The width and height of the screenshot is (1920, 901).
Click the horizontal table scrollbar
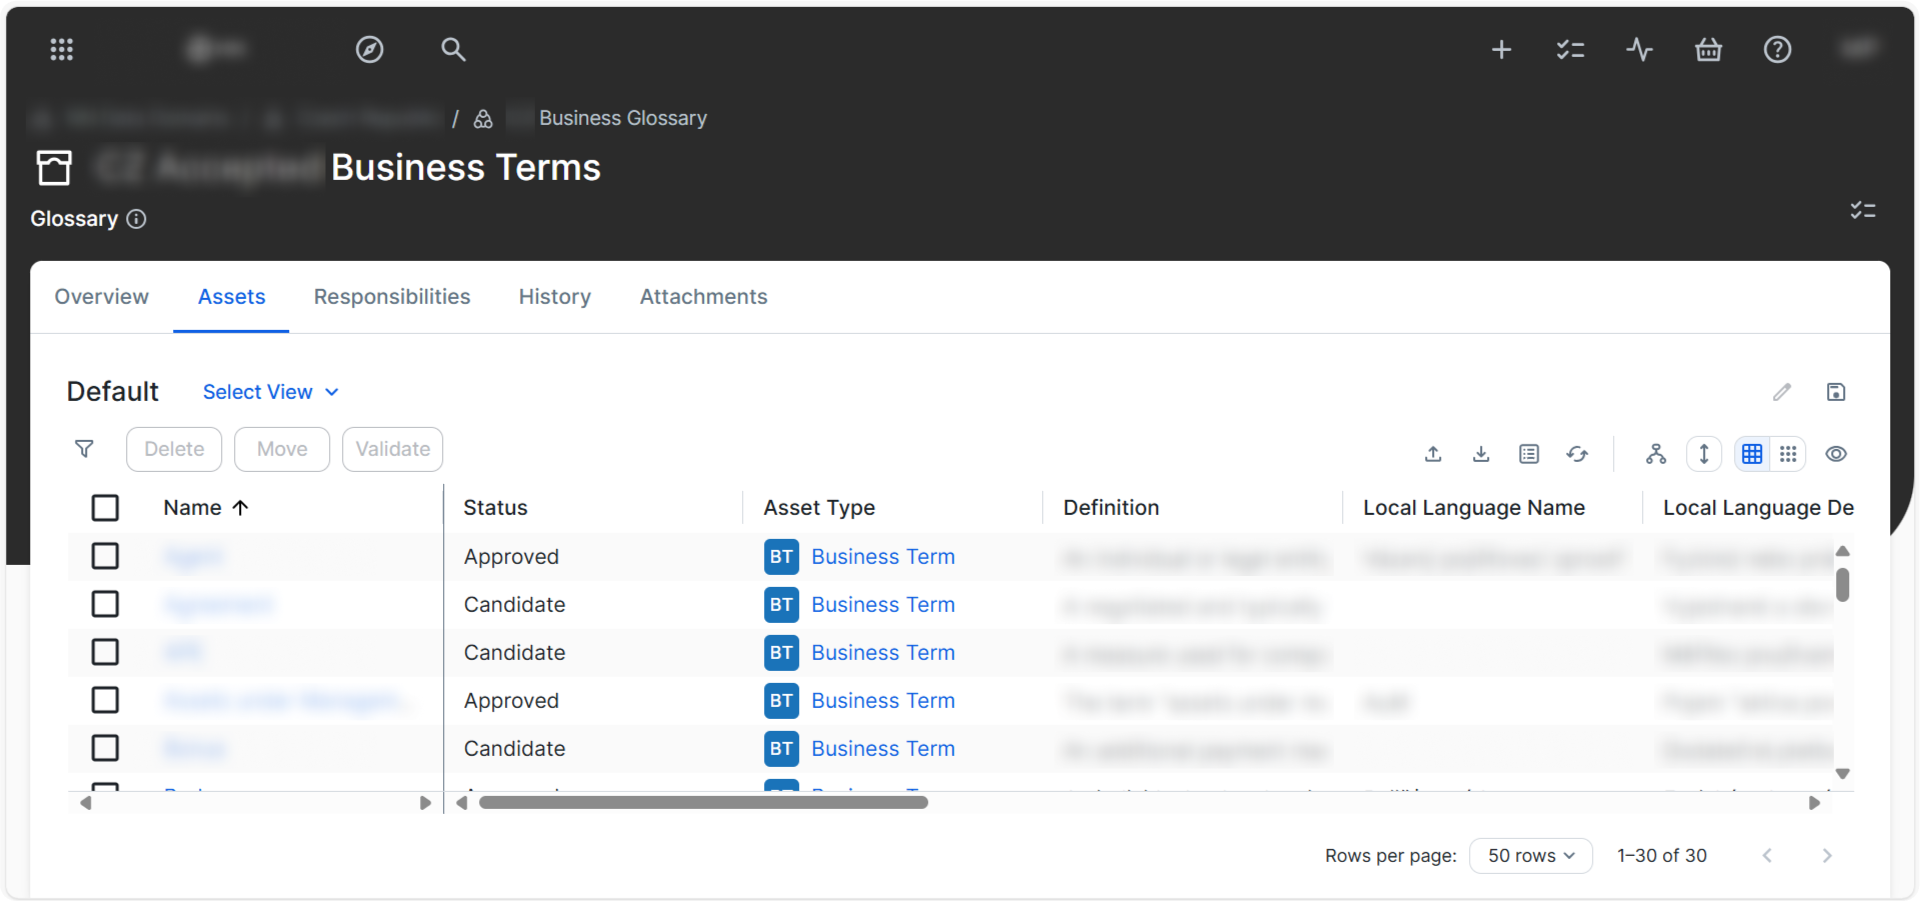pyautogui.click(x=703, y=802)
